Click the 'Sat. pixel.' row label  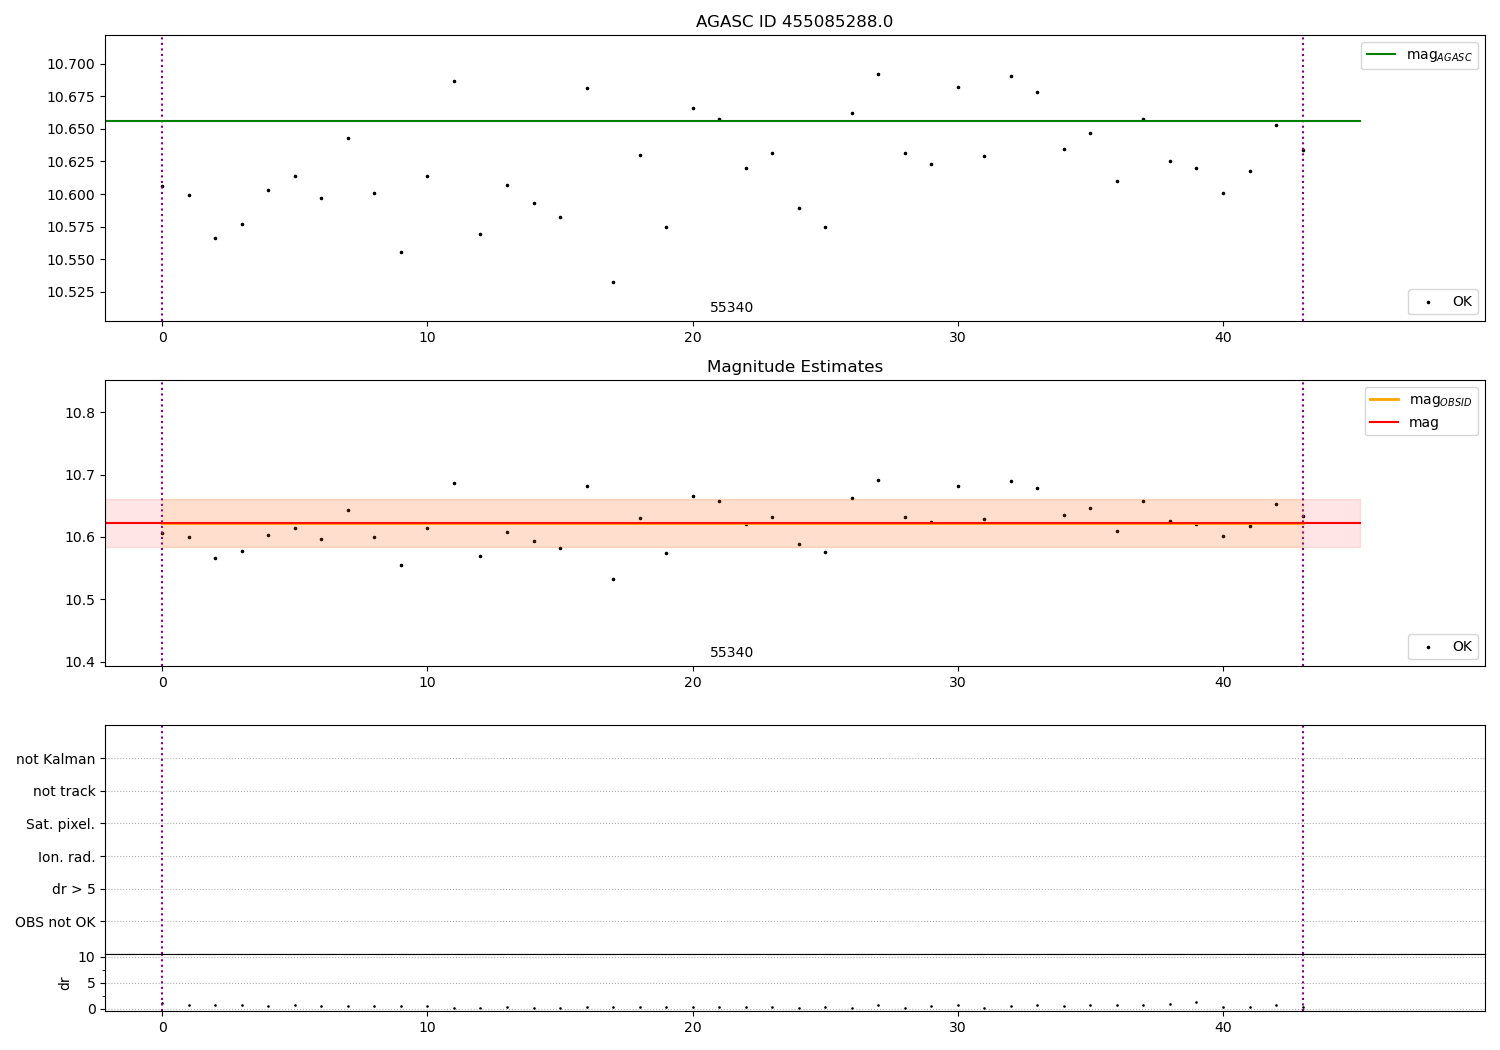coord(60,824)
